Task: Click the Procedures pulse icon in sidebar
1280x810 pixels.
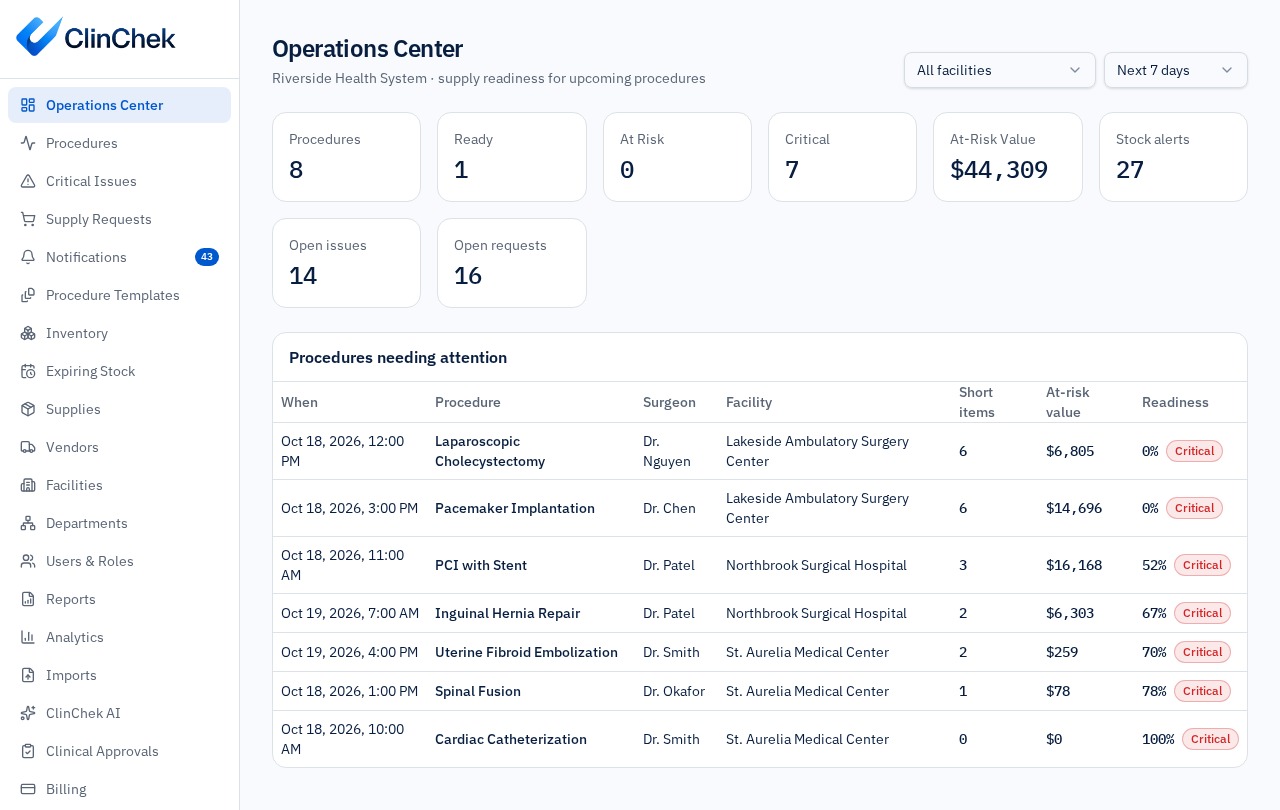Action: click(x=28, y=143)
